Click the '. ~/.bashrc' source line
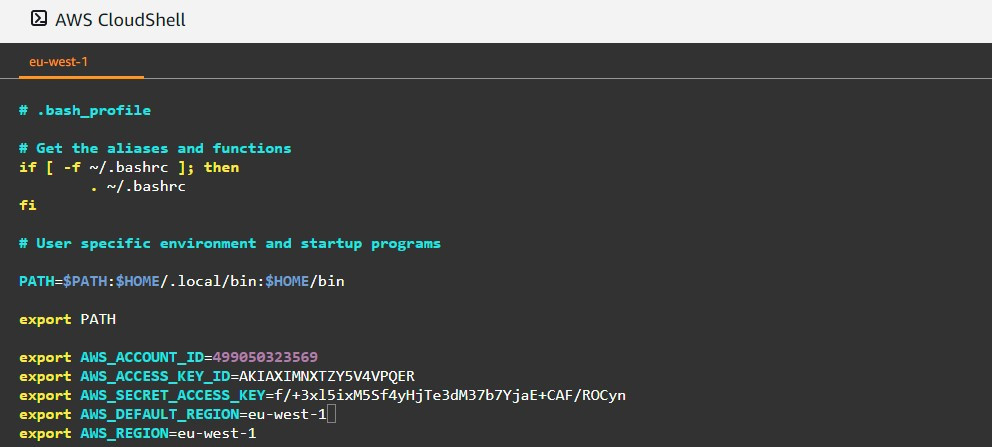This screenshot has height=447, width=992. [x=138, y=187]
